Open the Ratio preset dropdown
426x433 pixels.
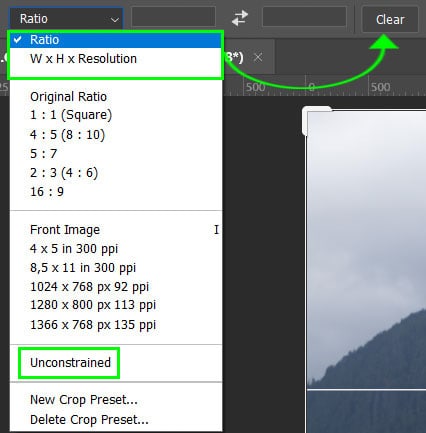67,18
